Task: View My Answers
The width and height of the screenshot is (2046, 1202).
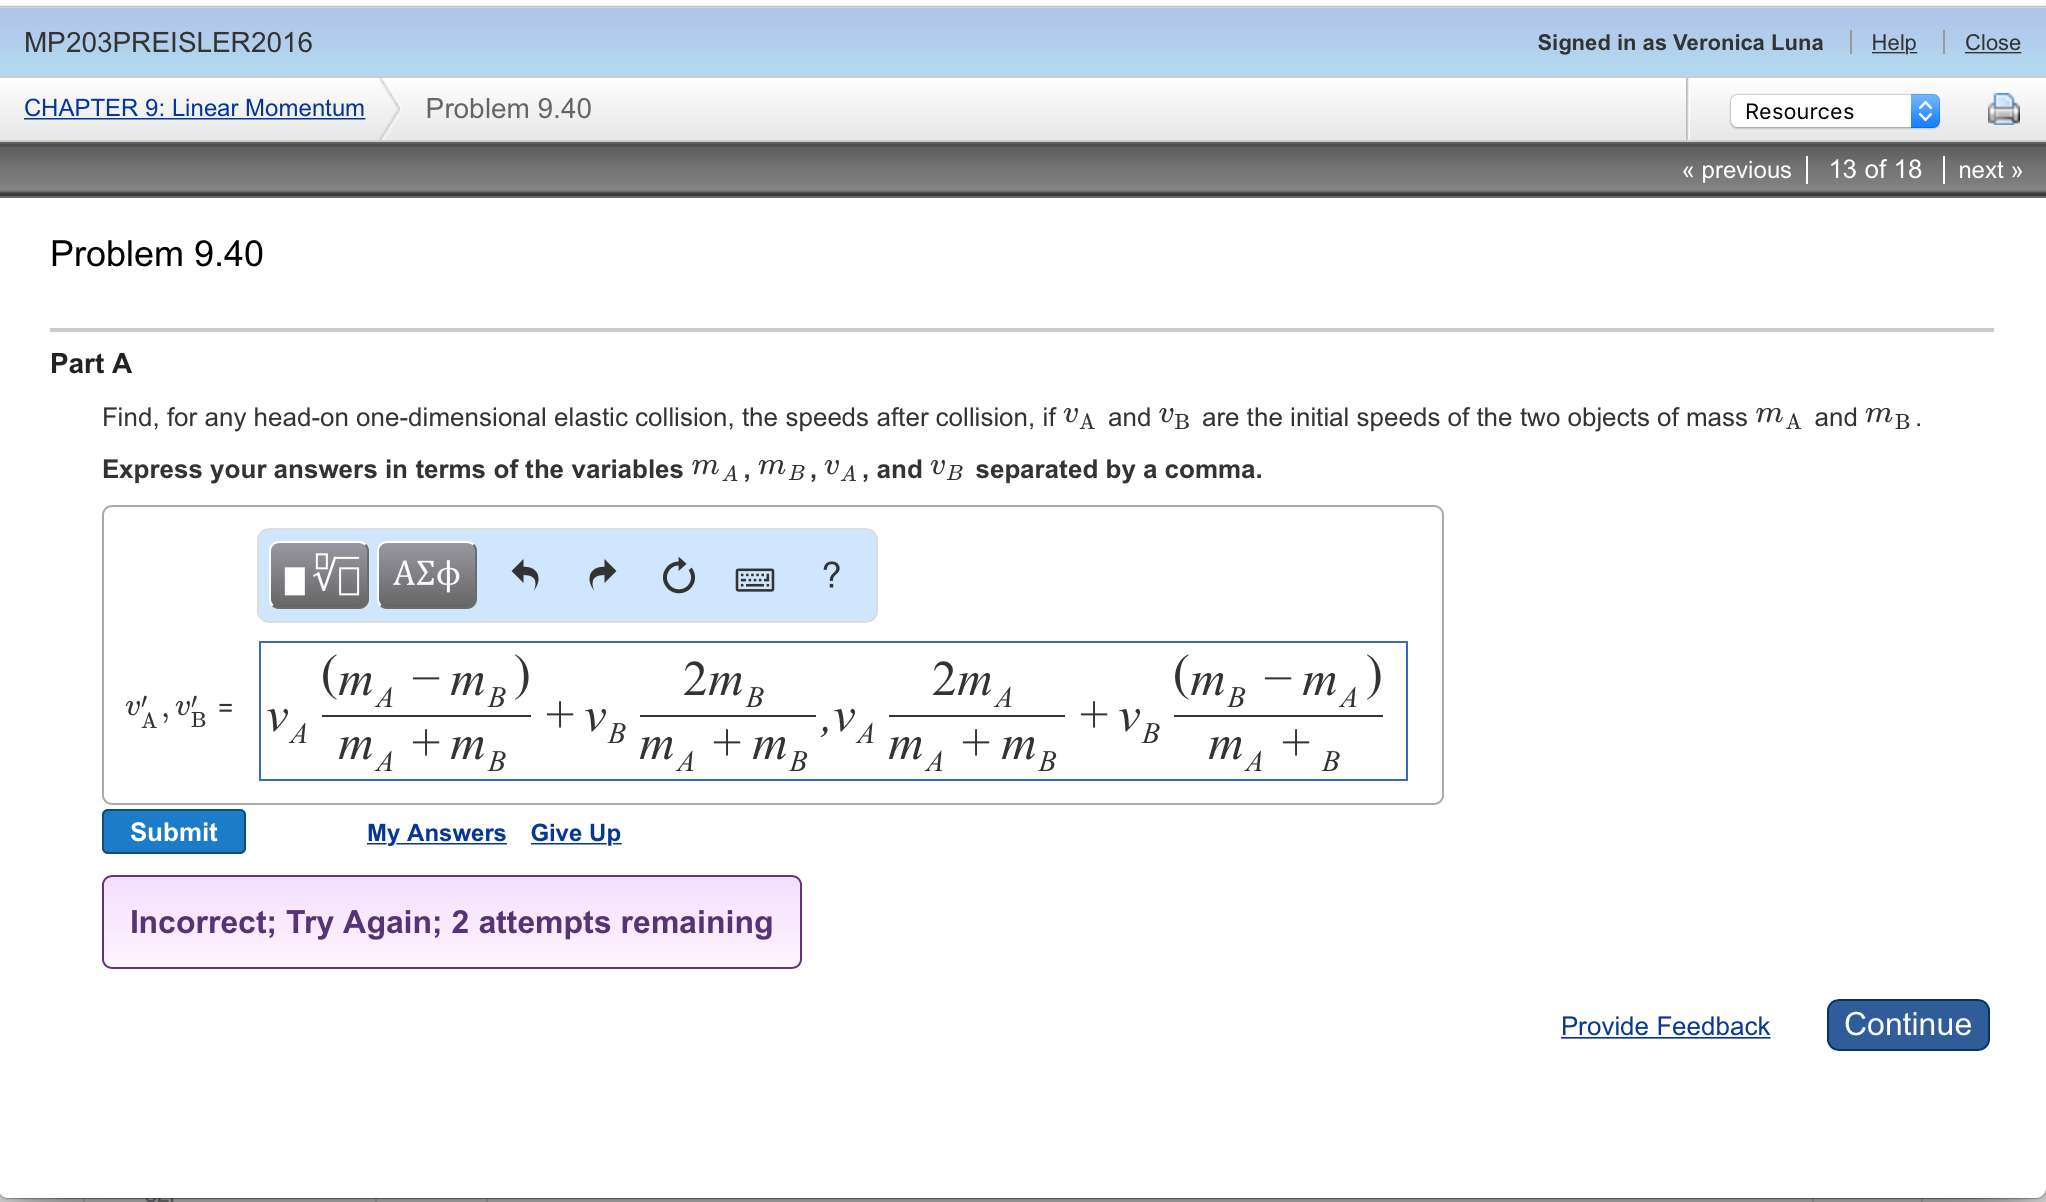Action: 436,833
